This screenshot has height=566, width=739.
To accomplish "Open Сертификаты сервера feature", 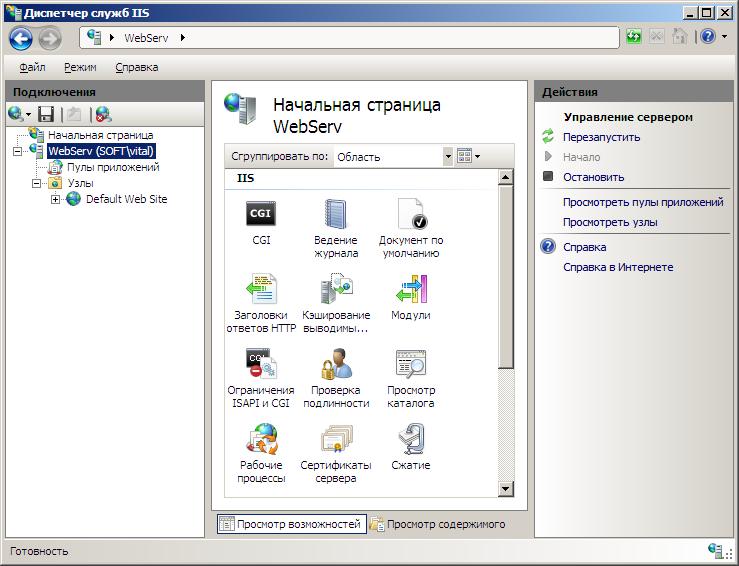I will pos(336,453).
